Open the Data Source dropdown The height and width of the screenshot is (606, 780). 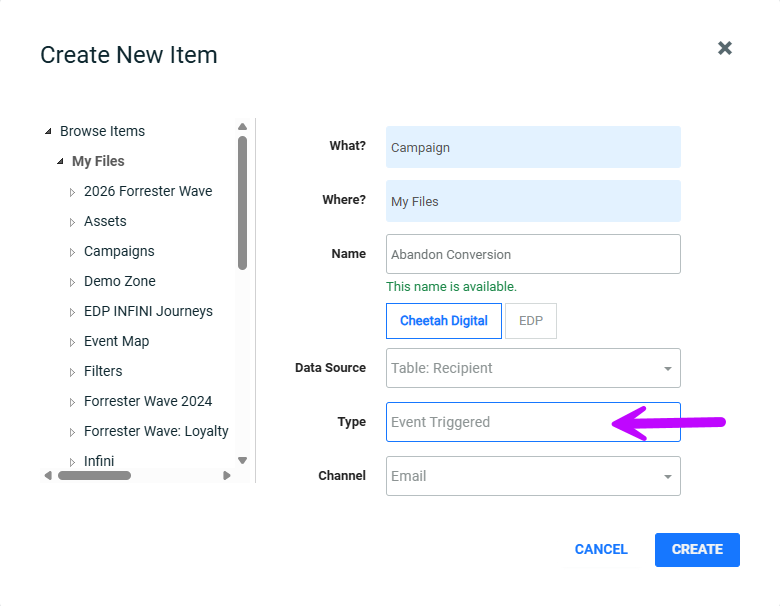click(533, 368)
